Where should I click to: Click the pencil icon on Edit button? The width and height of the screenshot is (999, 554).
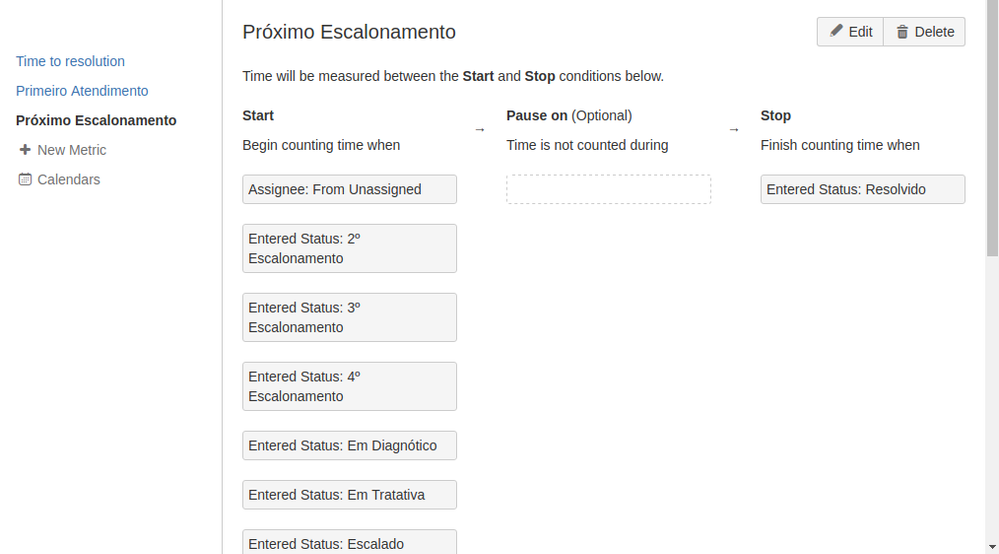click(836, 31)
